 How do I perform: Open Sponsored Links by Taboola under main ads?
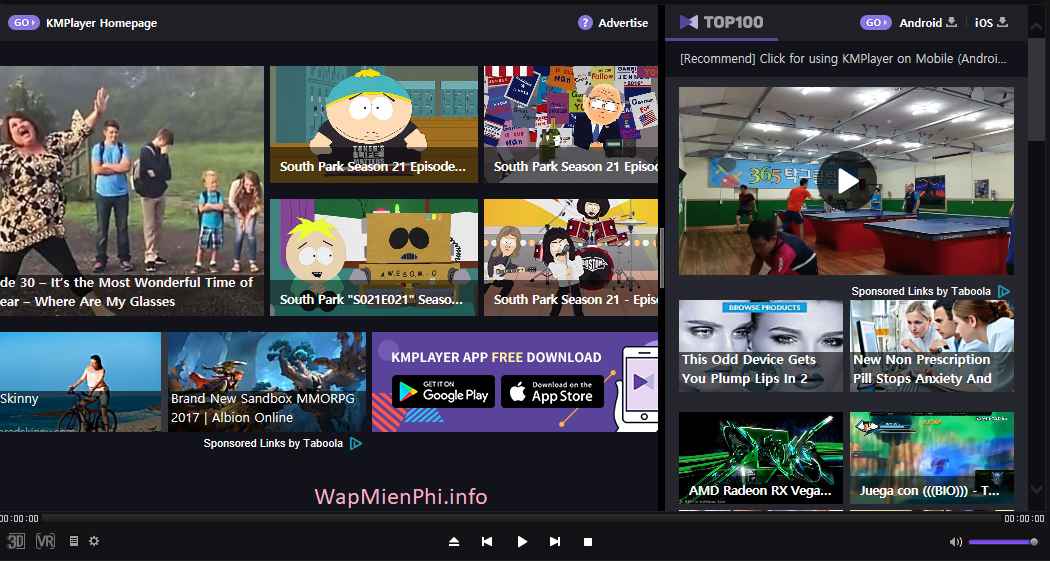tap(273, 443)
